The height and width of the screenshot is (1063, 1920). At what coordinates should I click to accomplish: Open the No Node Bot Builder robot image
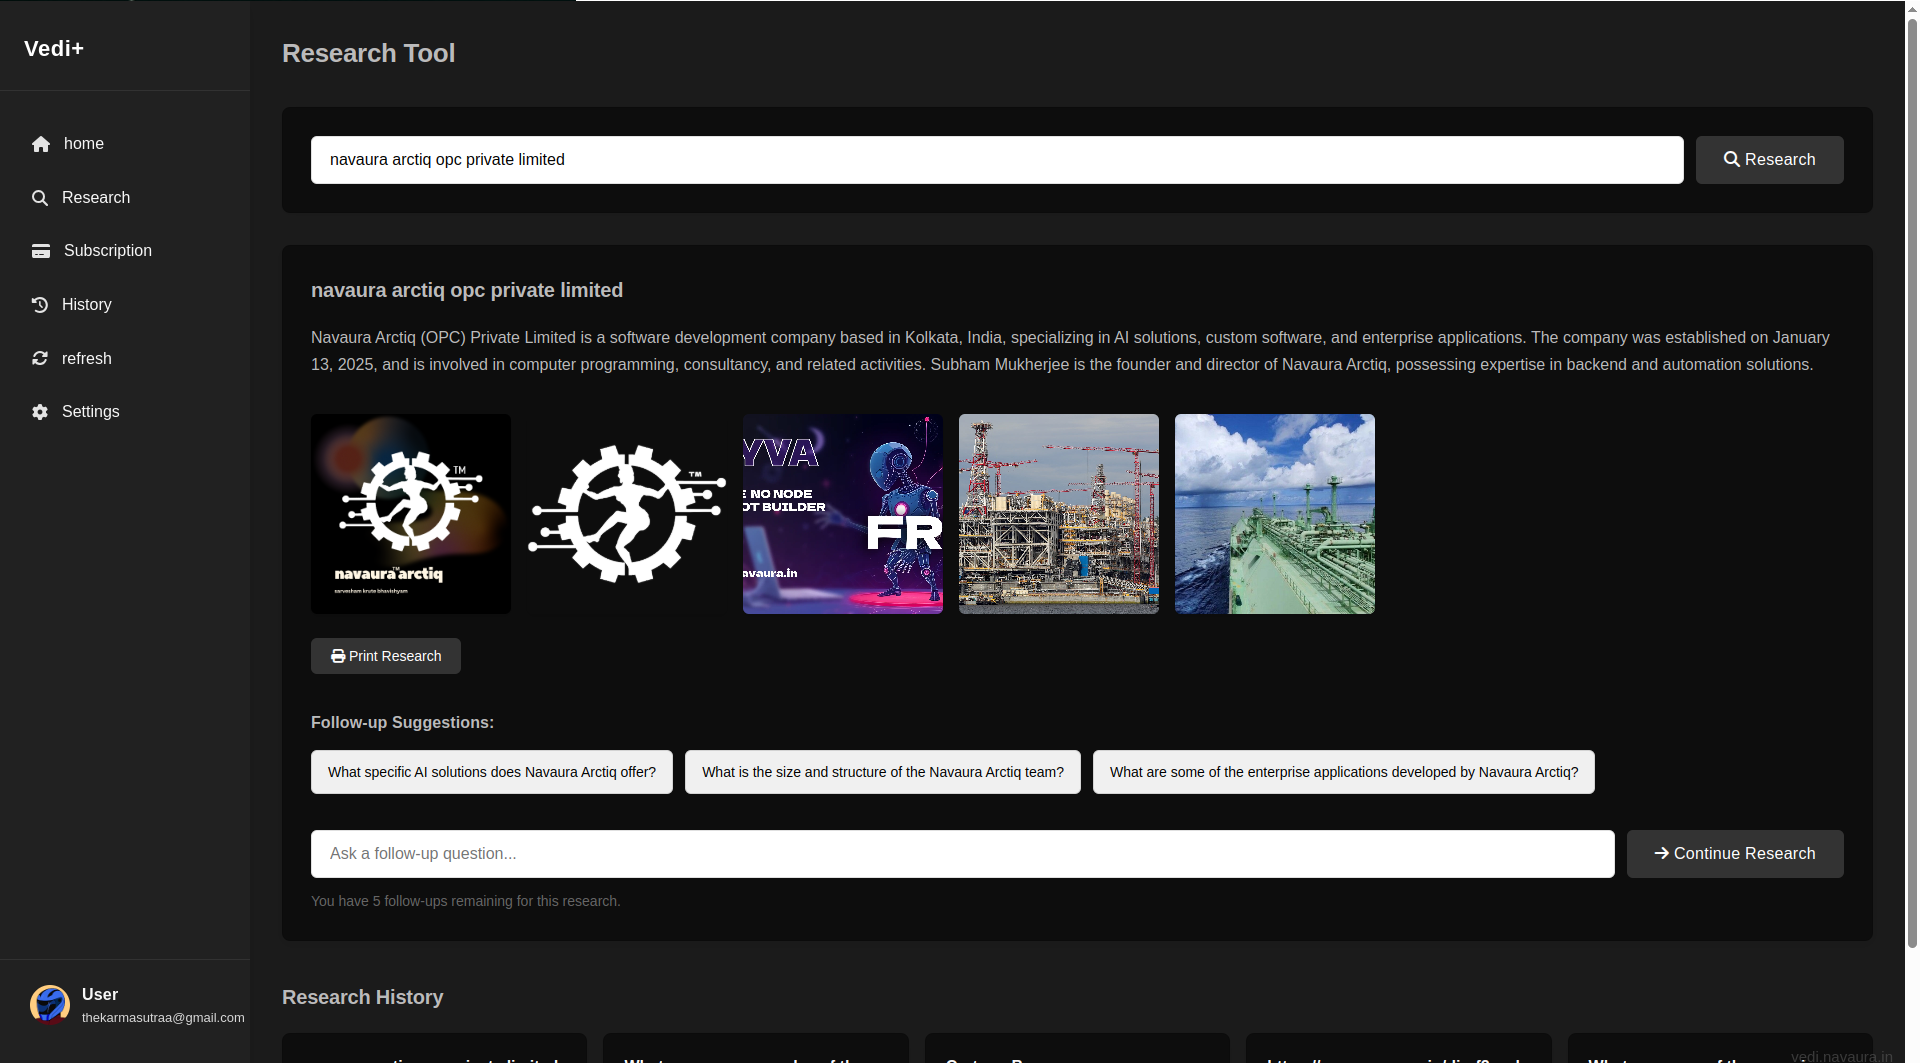(843, 514)
